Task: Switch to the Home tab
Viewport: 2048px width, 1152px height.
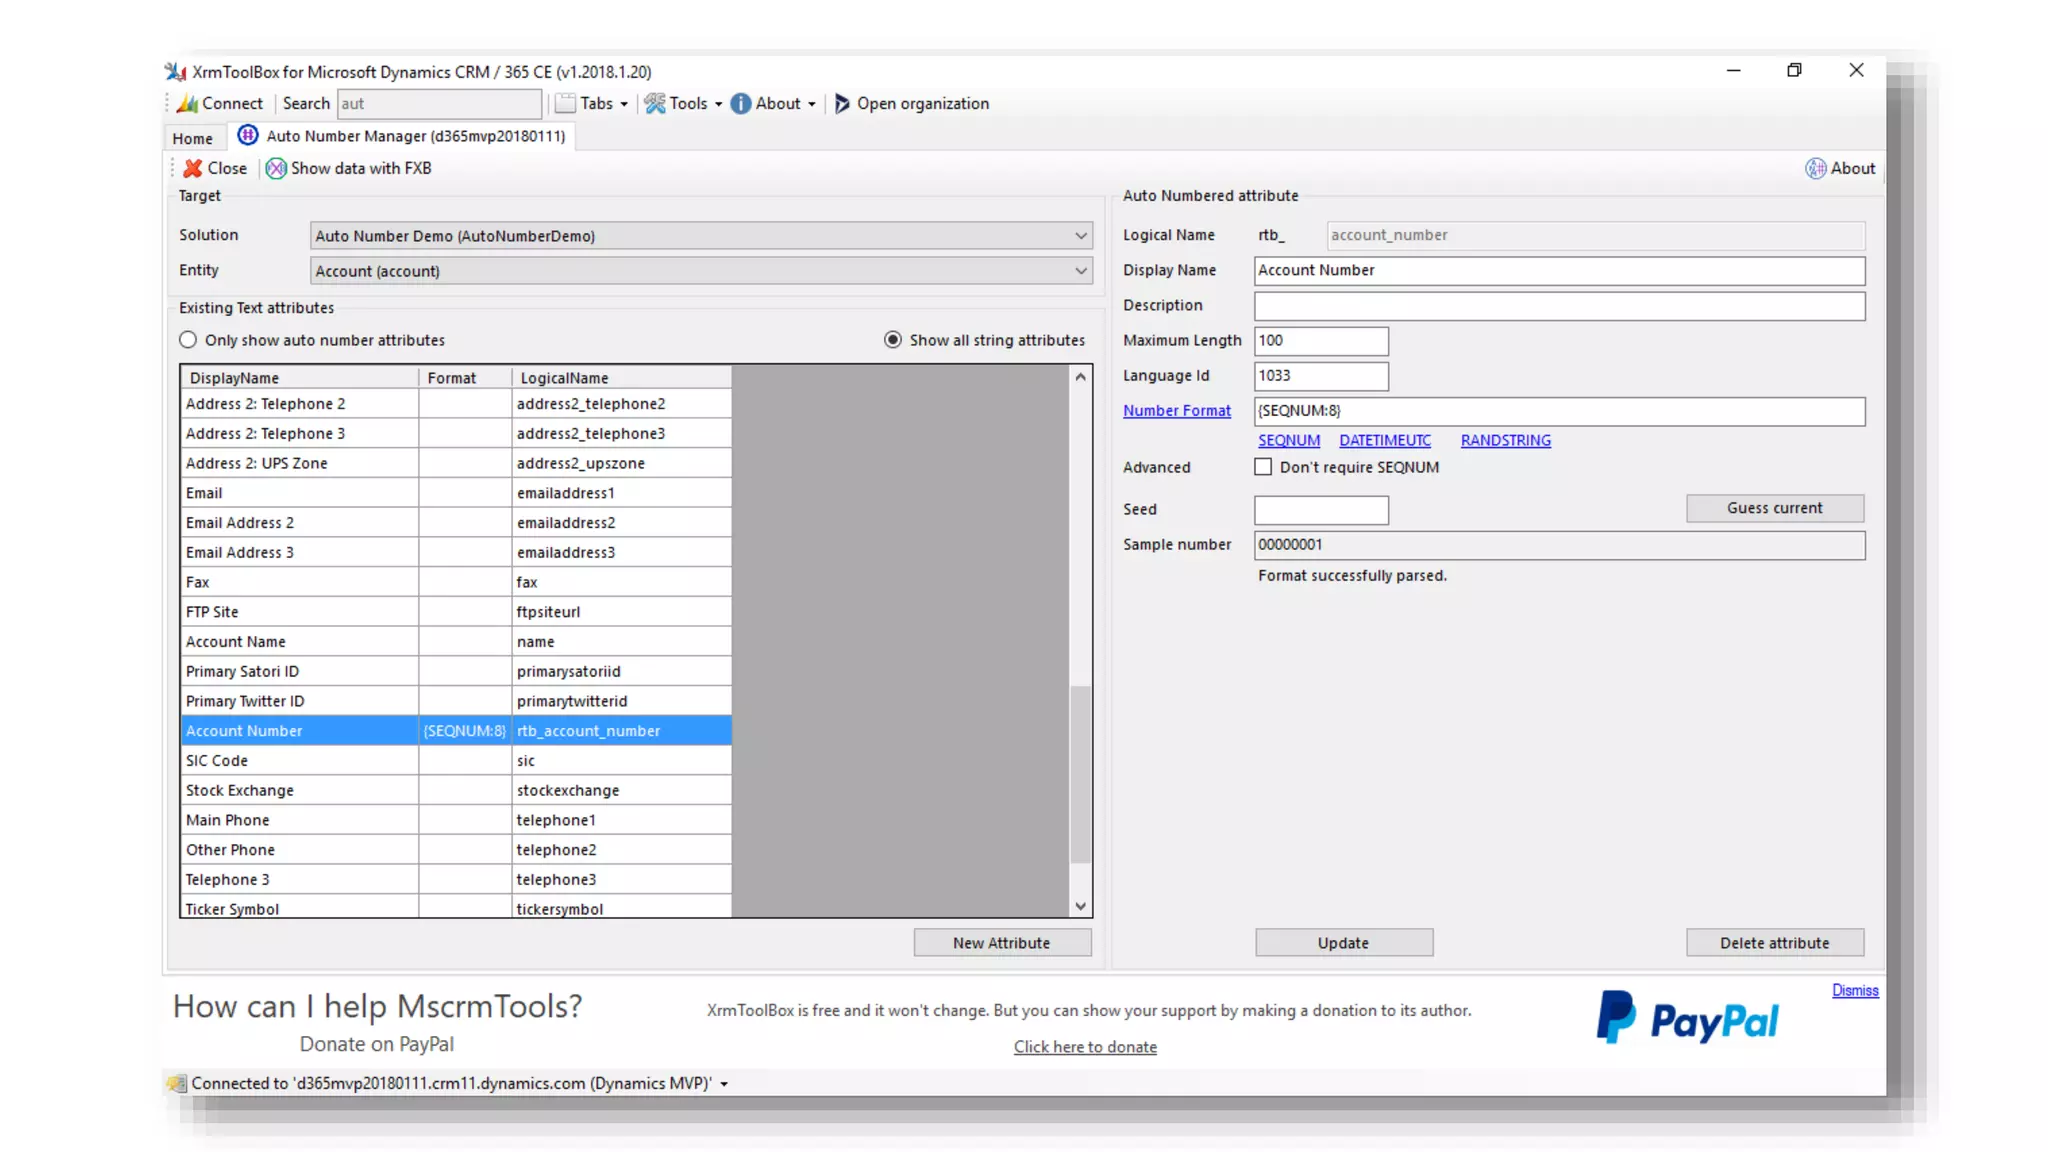Action: tap(192, 138)
